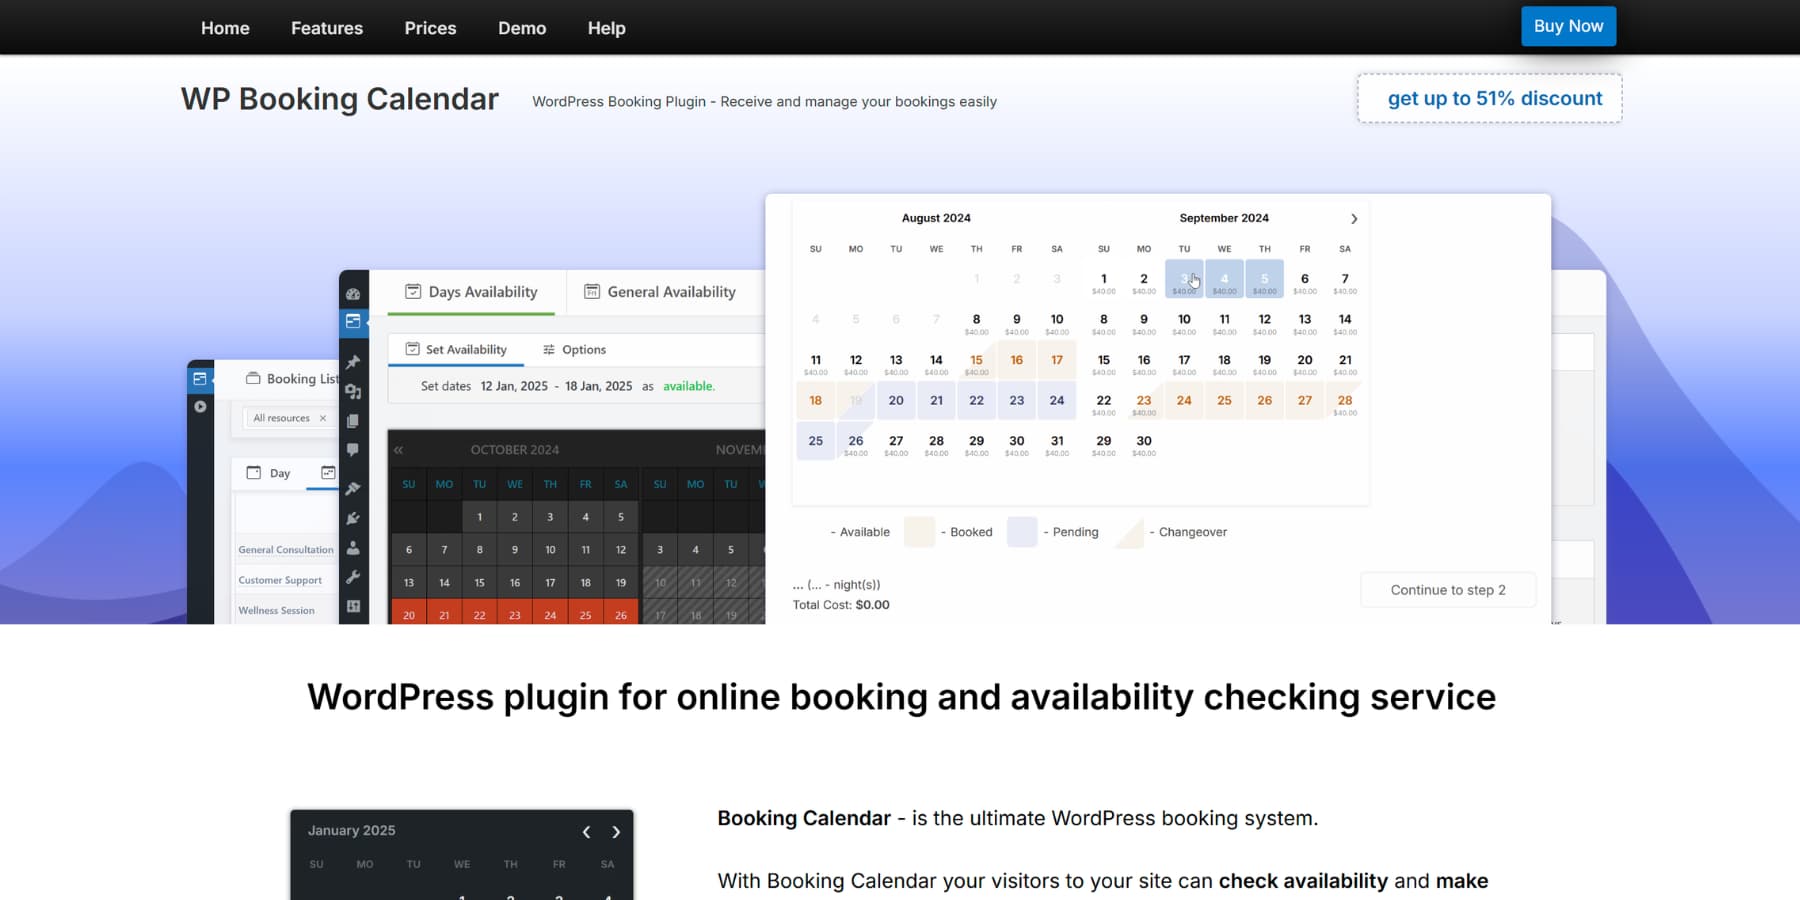The width and height of the screenshot is (1800, 900).
Task: Open the Media library icon in the sidebar
Action: coord(353,390)
